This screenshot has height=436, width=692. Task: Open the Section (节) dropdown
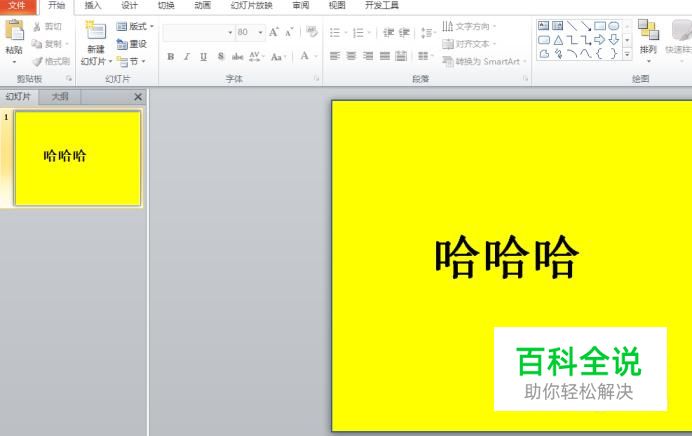coord(131,61)
